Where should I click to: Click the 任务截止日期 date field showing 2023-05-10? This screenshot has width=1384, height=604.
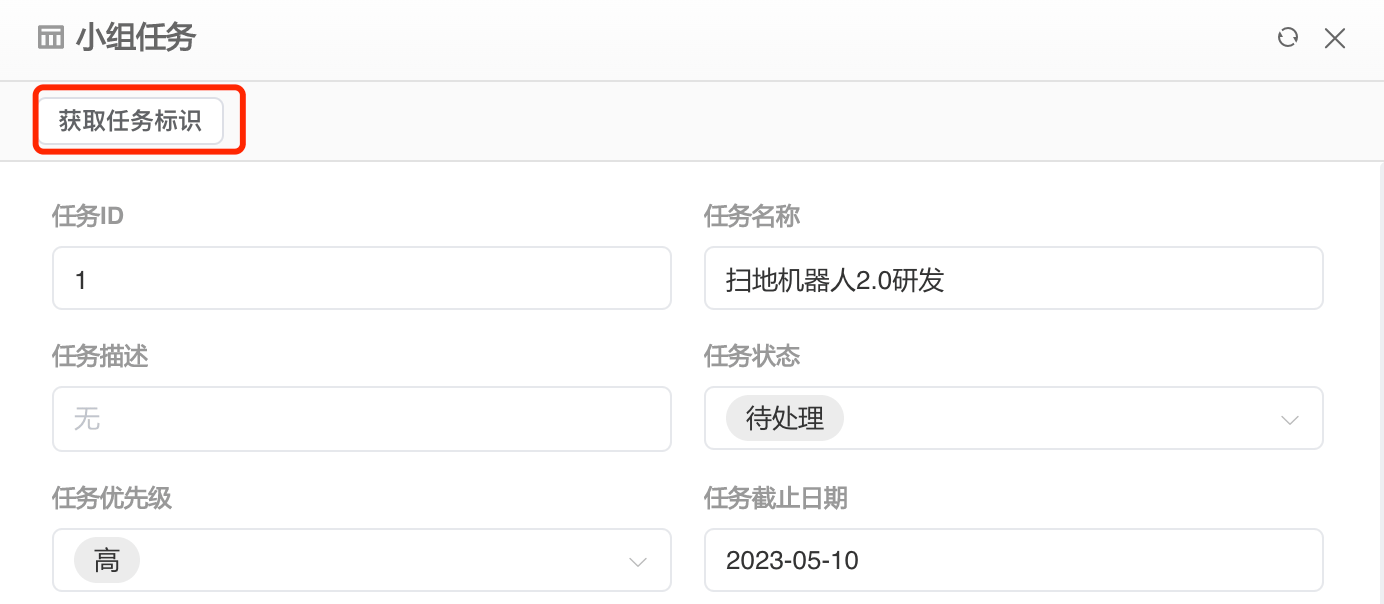pyautogui.click(x=1013, y=560)
